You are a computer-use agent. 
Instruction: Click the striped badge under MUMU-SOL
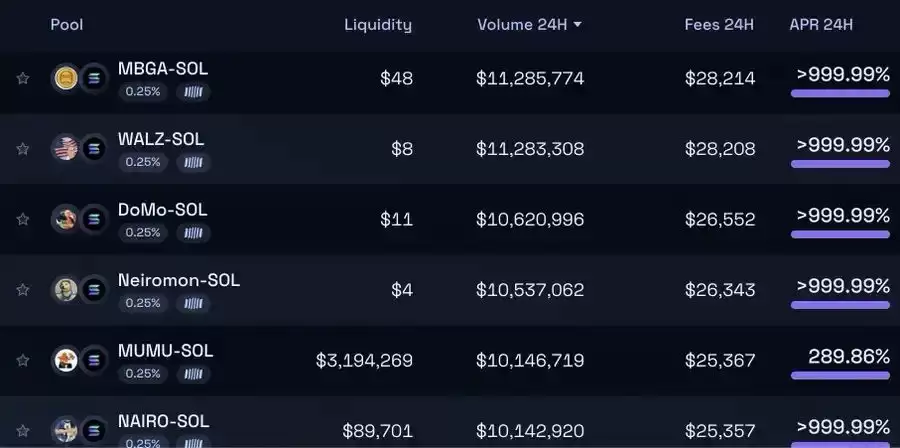click(x=193, y=374)
